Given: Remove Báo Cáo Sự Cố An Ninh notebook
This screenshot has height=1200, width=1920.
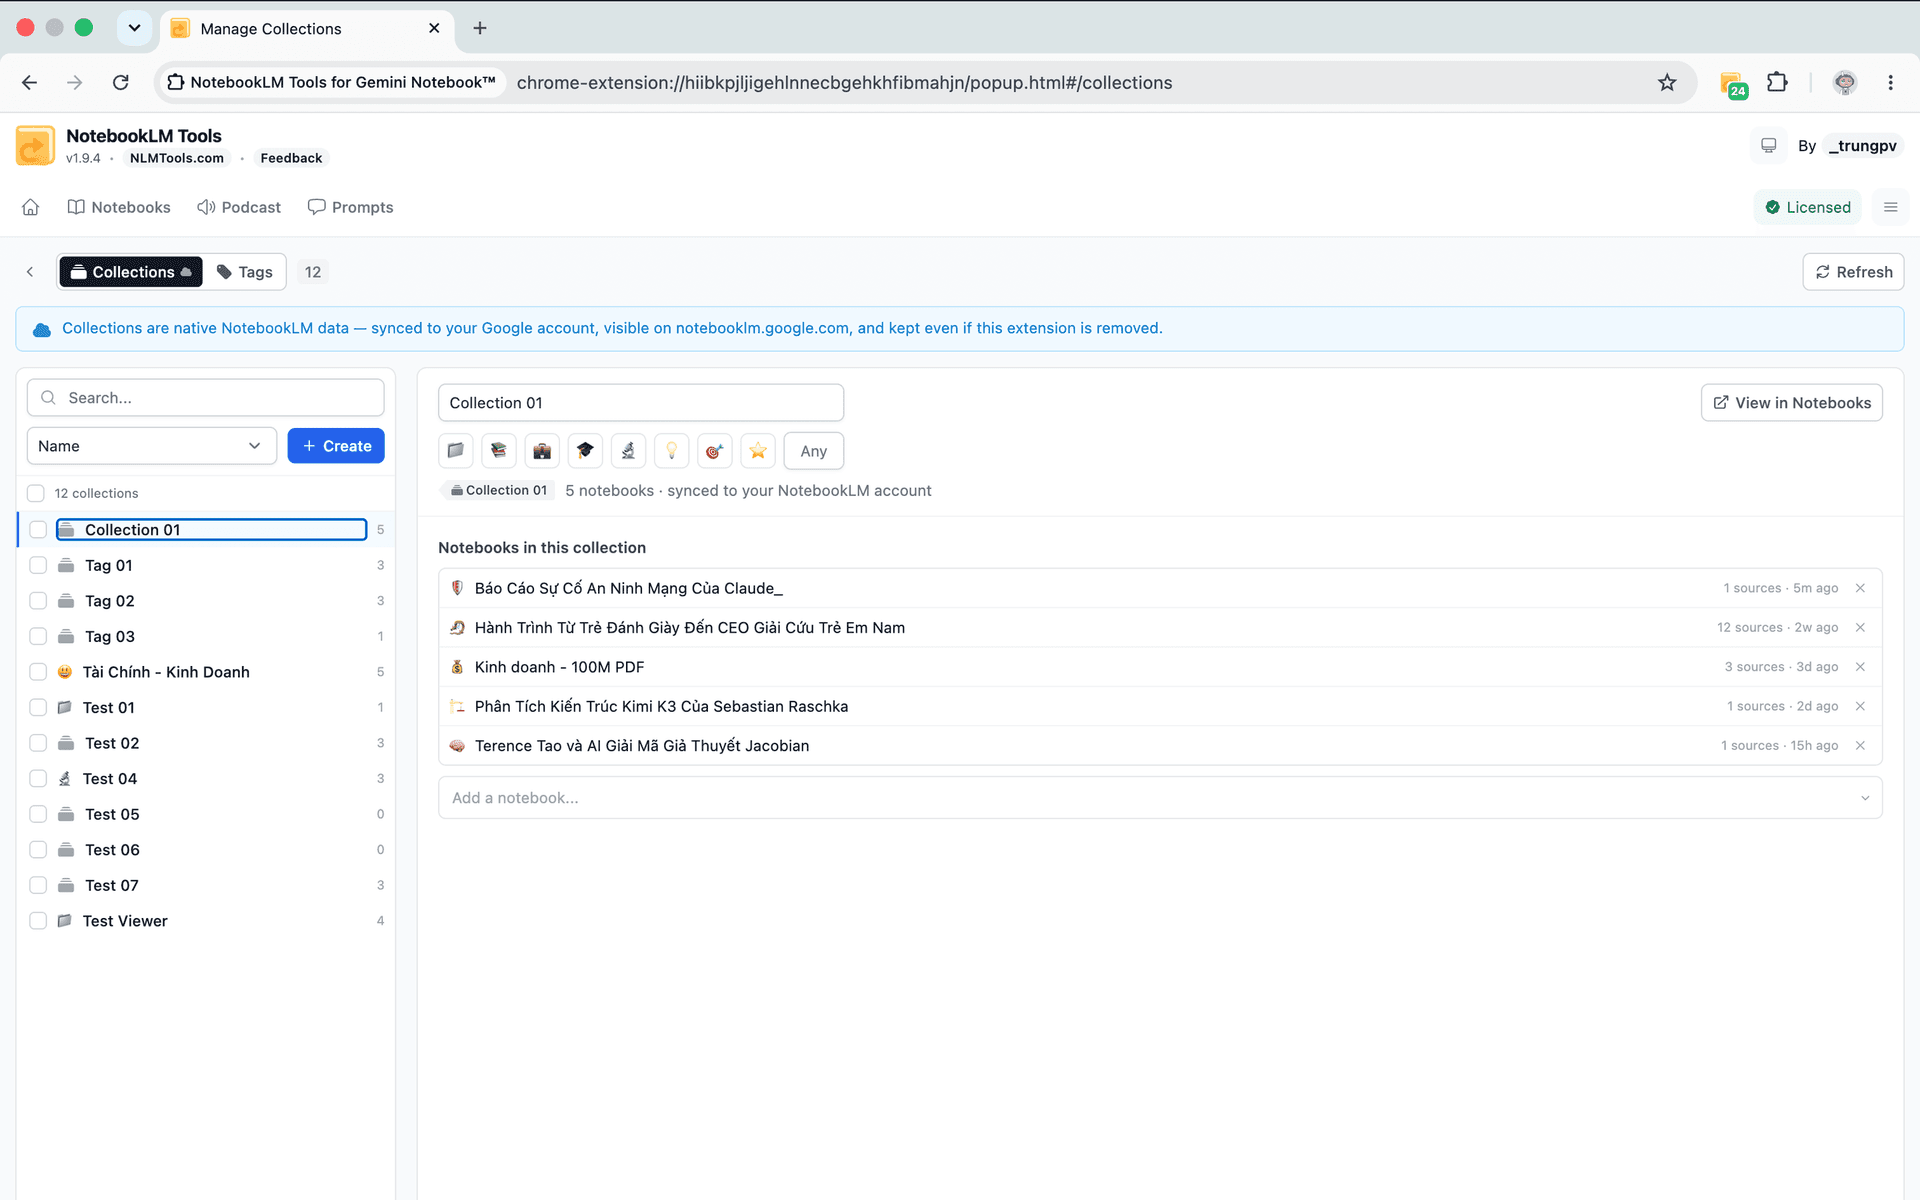Looking at the screenshot, I should click(x=1860, y=588).
